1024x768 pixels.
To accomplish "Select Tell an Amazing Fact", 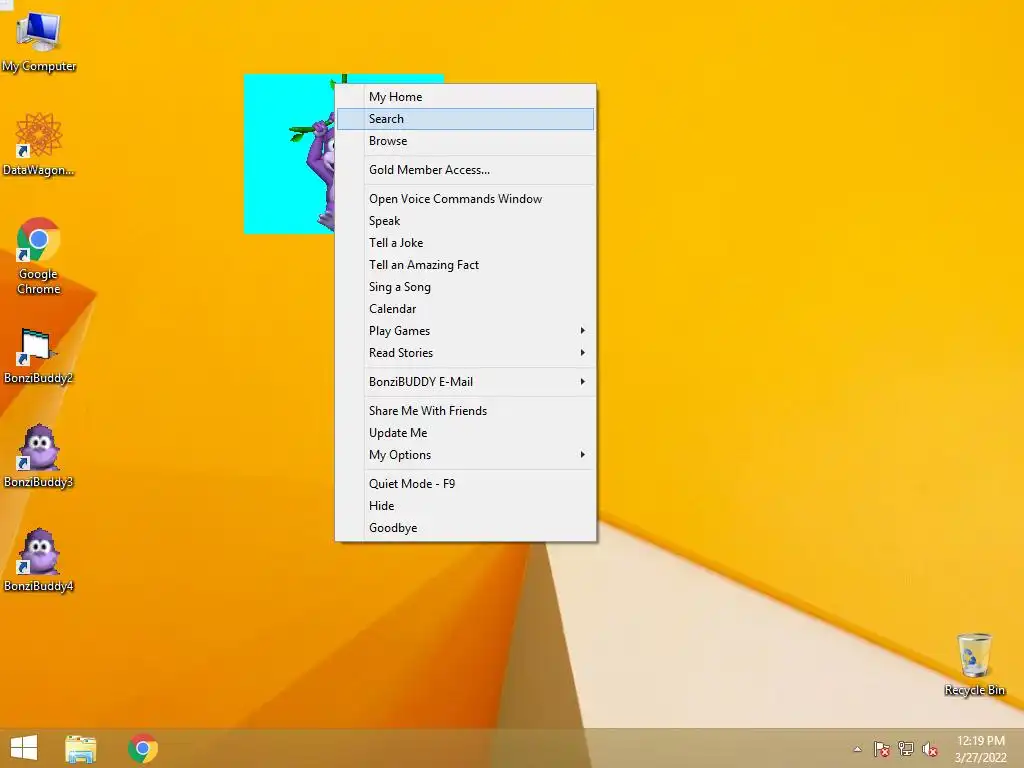I will [465, 264].
